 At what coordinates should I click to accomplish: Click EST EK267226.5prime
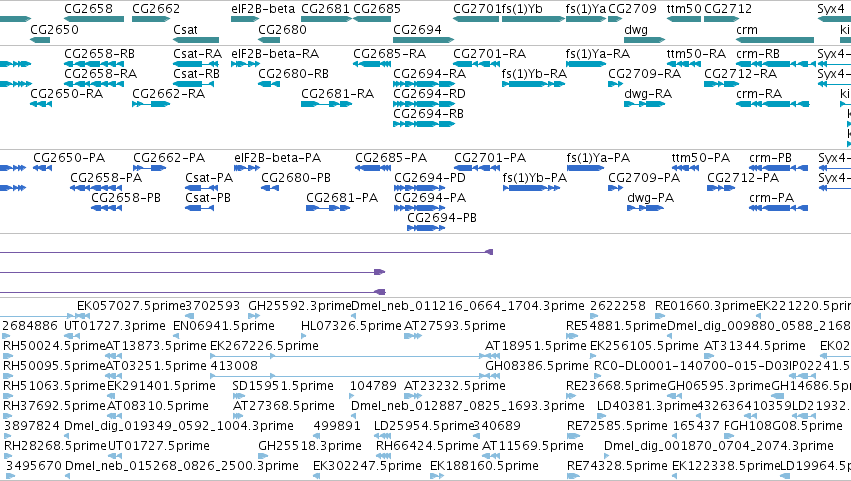pos(347,356)
